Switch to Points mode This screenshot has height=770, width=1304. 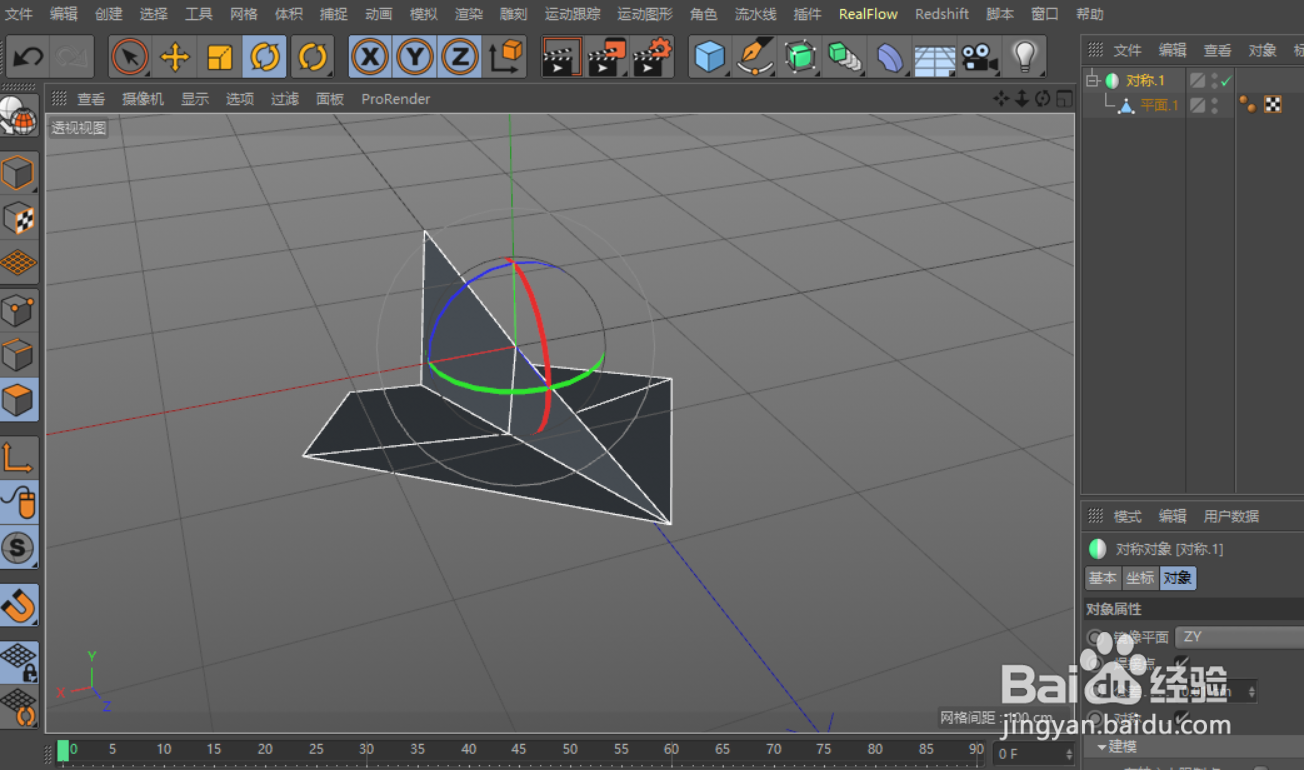(19, 311)
